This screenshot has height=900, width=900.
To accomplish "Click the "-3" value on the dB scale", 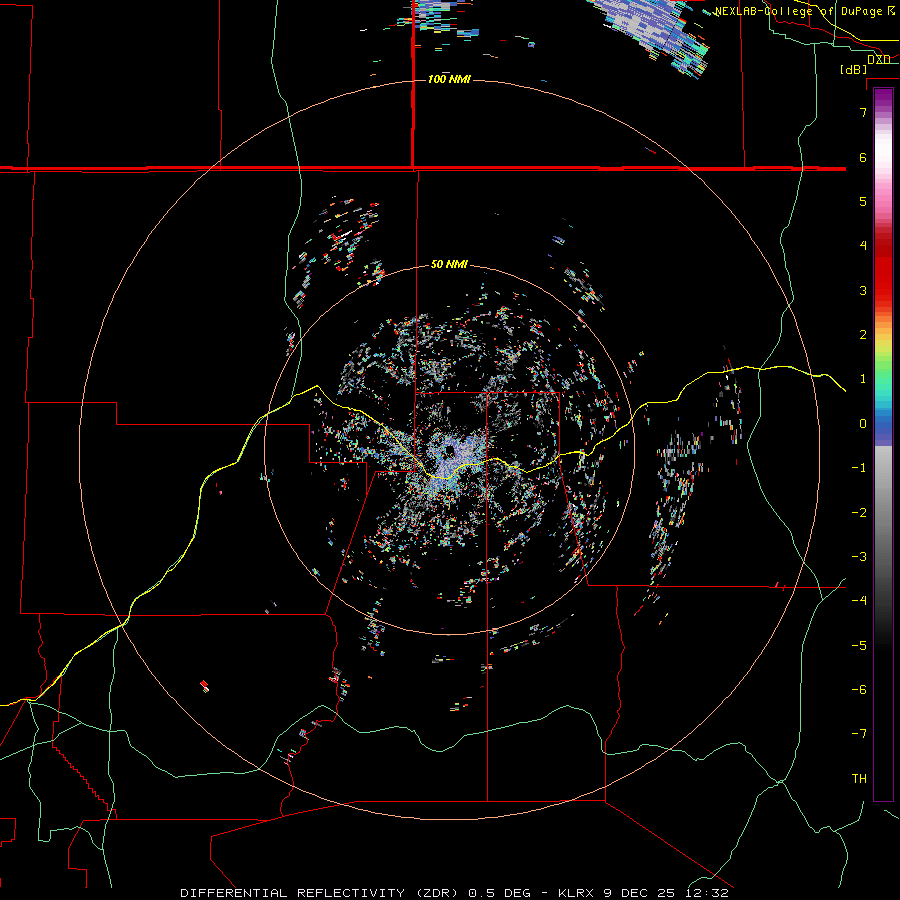I will pos(859,556).
